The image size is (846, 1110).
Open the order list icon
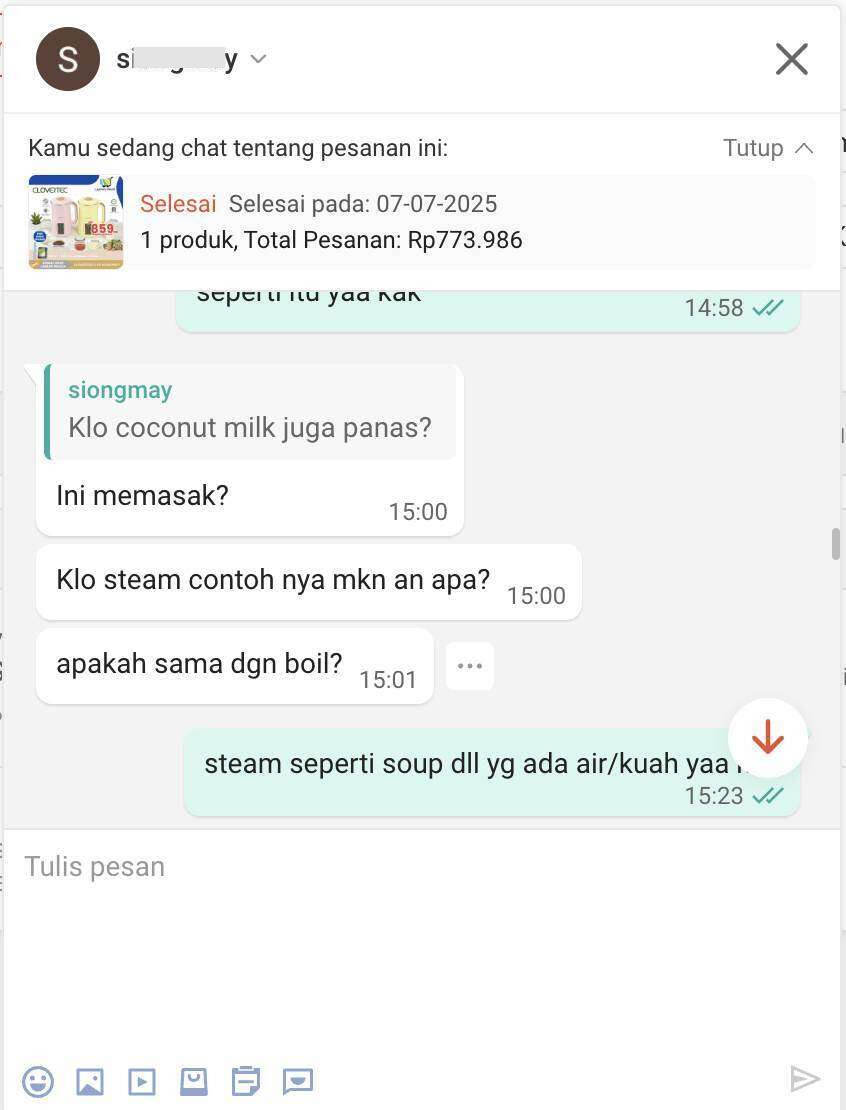(x=246, y=1081)
